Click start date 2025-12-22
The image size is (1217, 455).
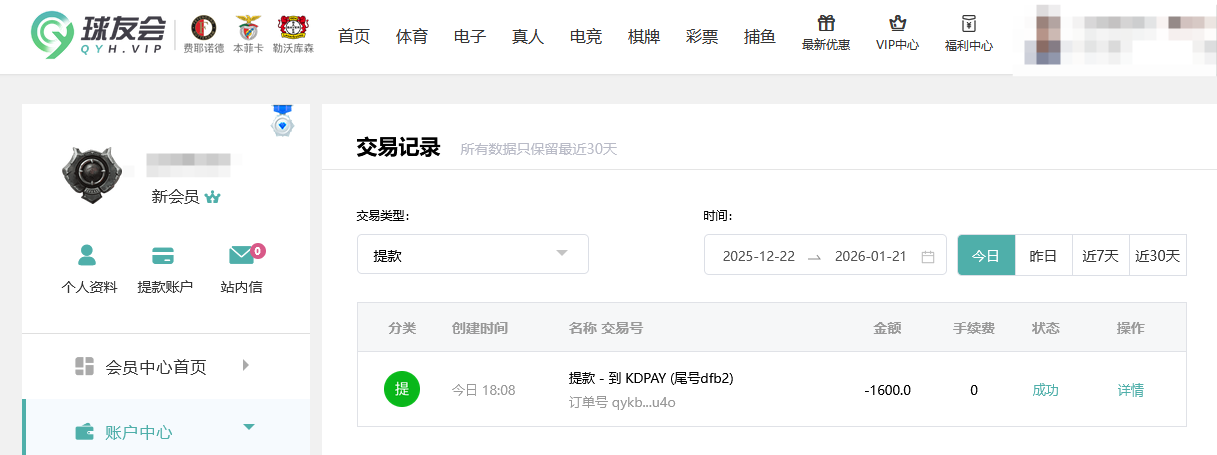coord(759,256)
